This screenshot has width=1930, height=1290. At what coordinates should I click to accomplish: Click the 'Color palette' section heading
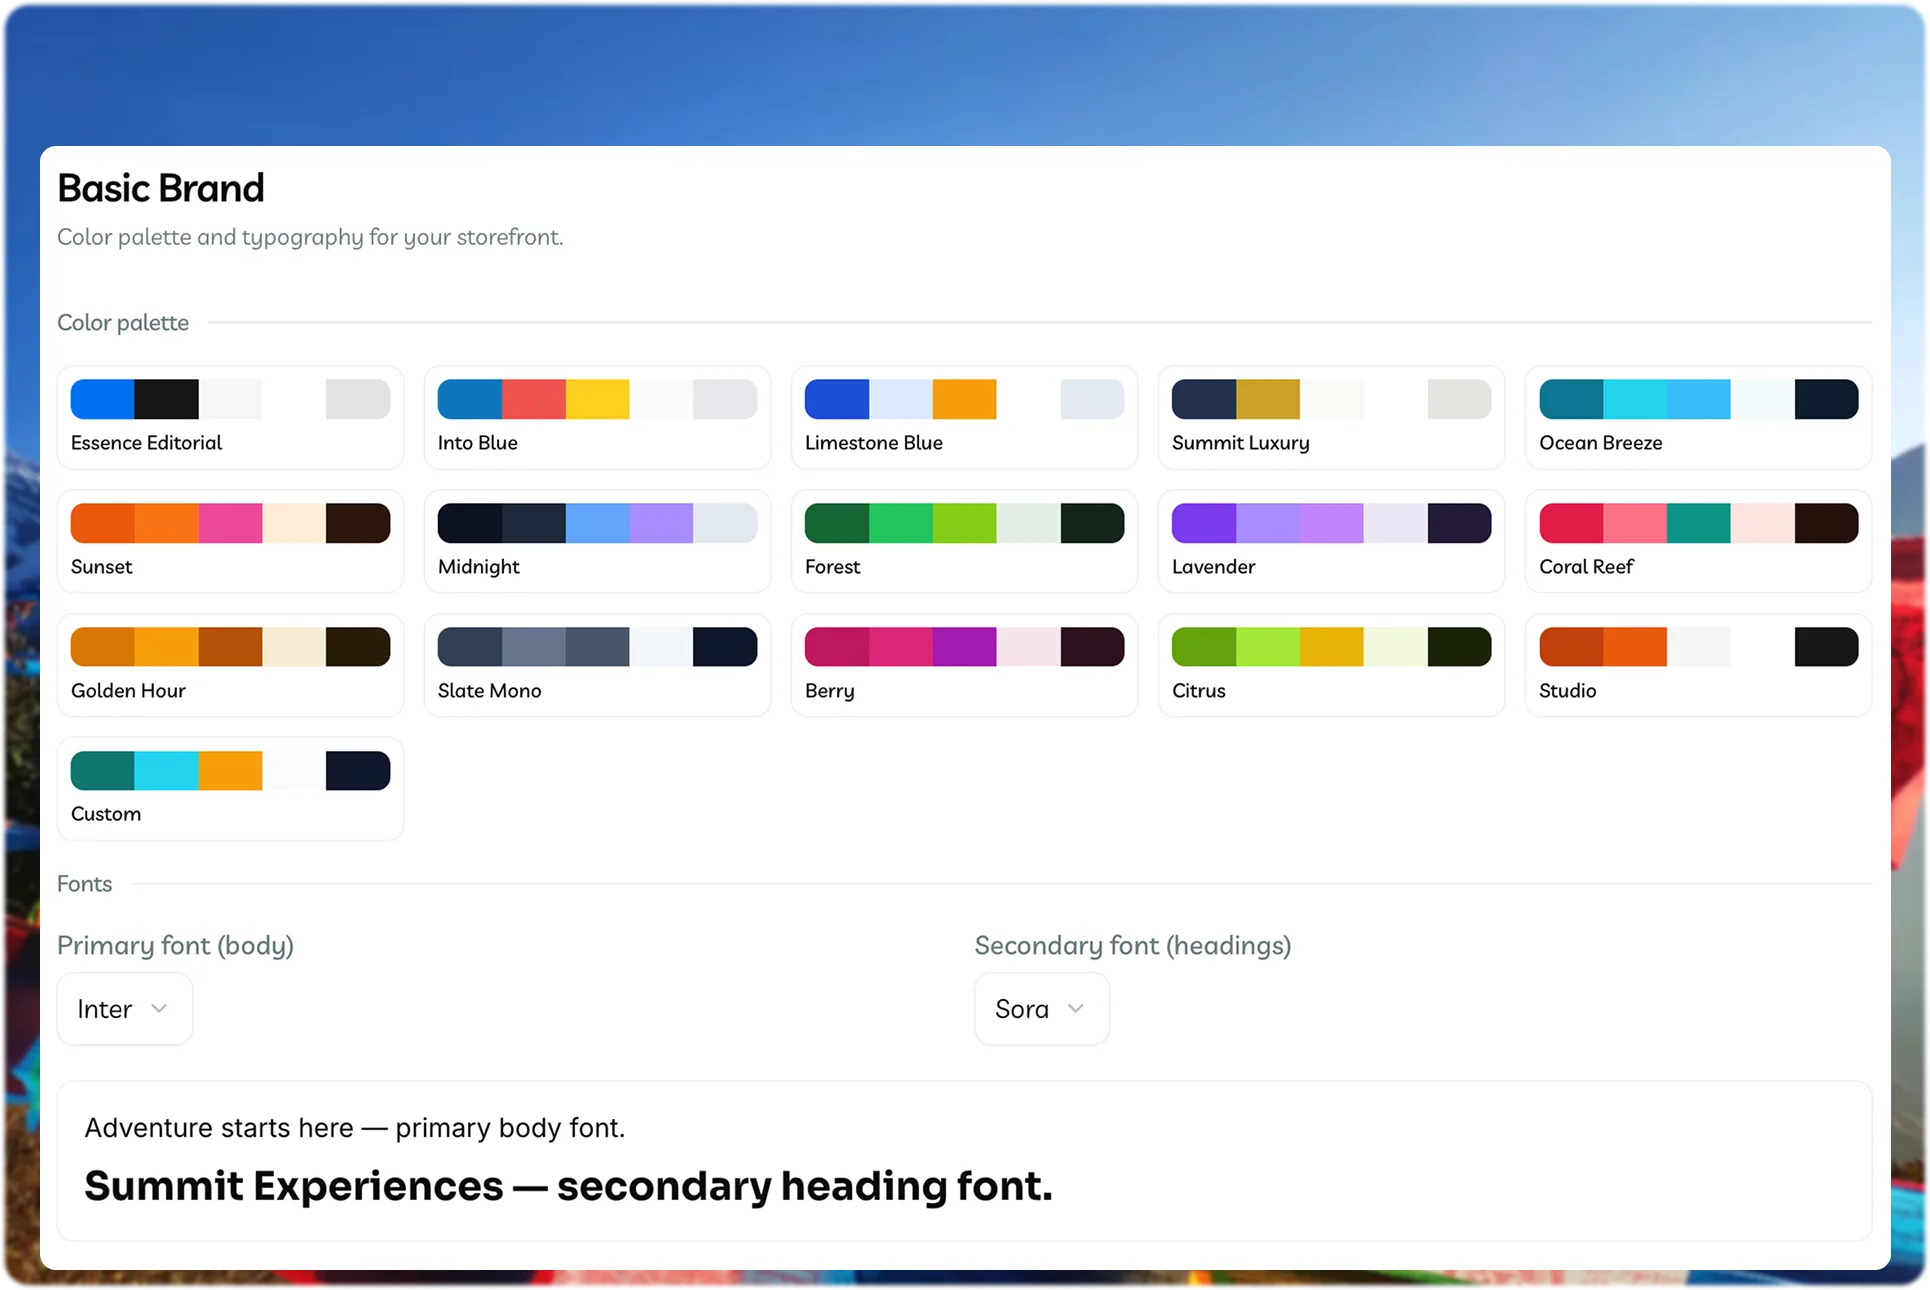(123, 323)
